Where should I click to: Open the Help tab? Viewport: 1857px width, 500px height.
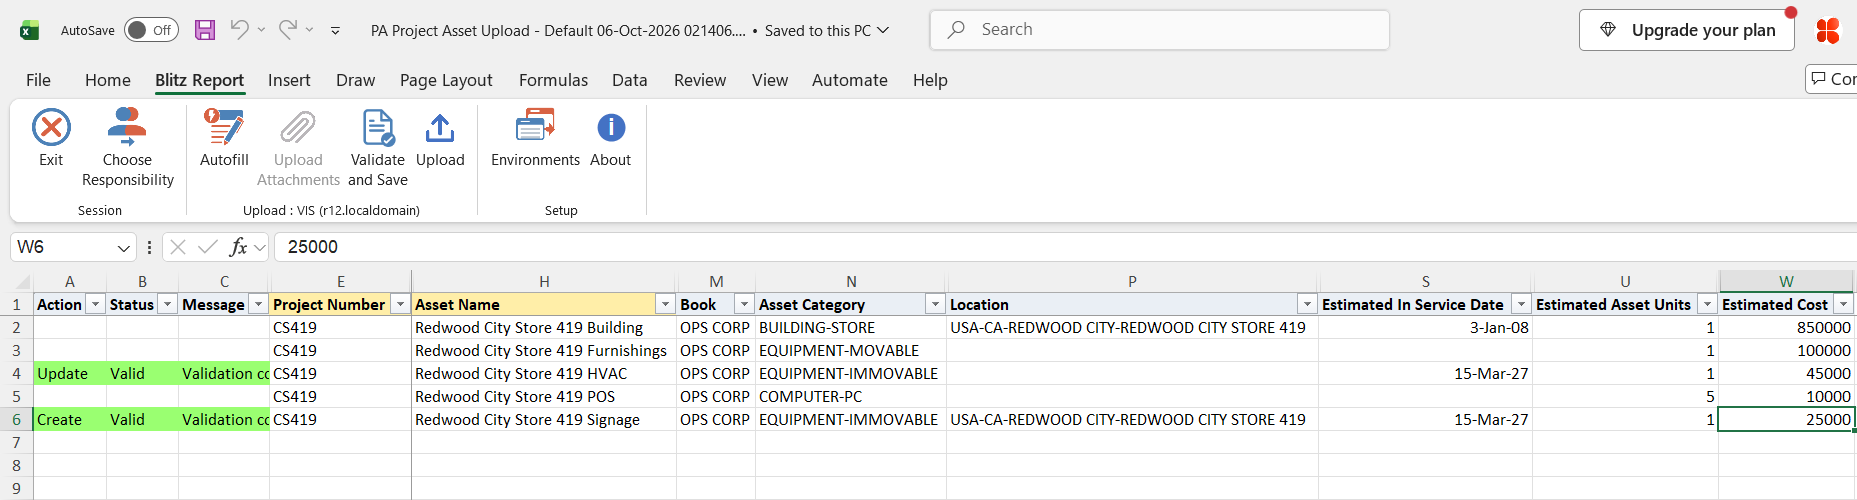[930, 80]
